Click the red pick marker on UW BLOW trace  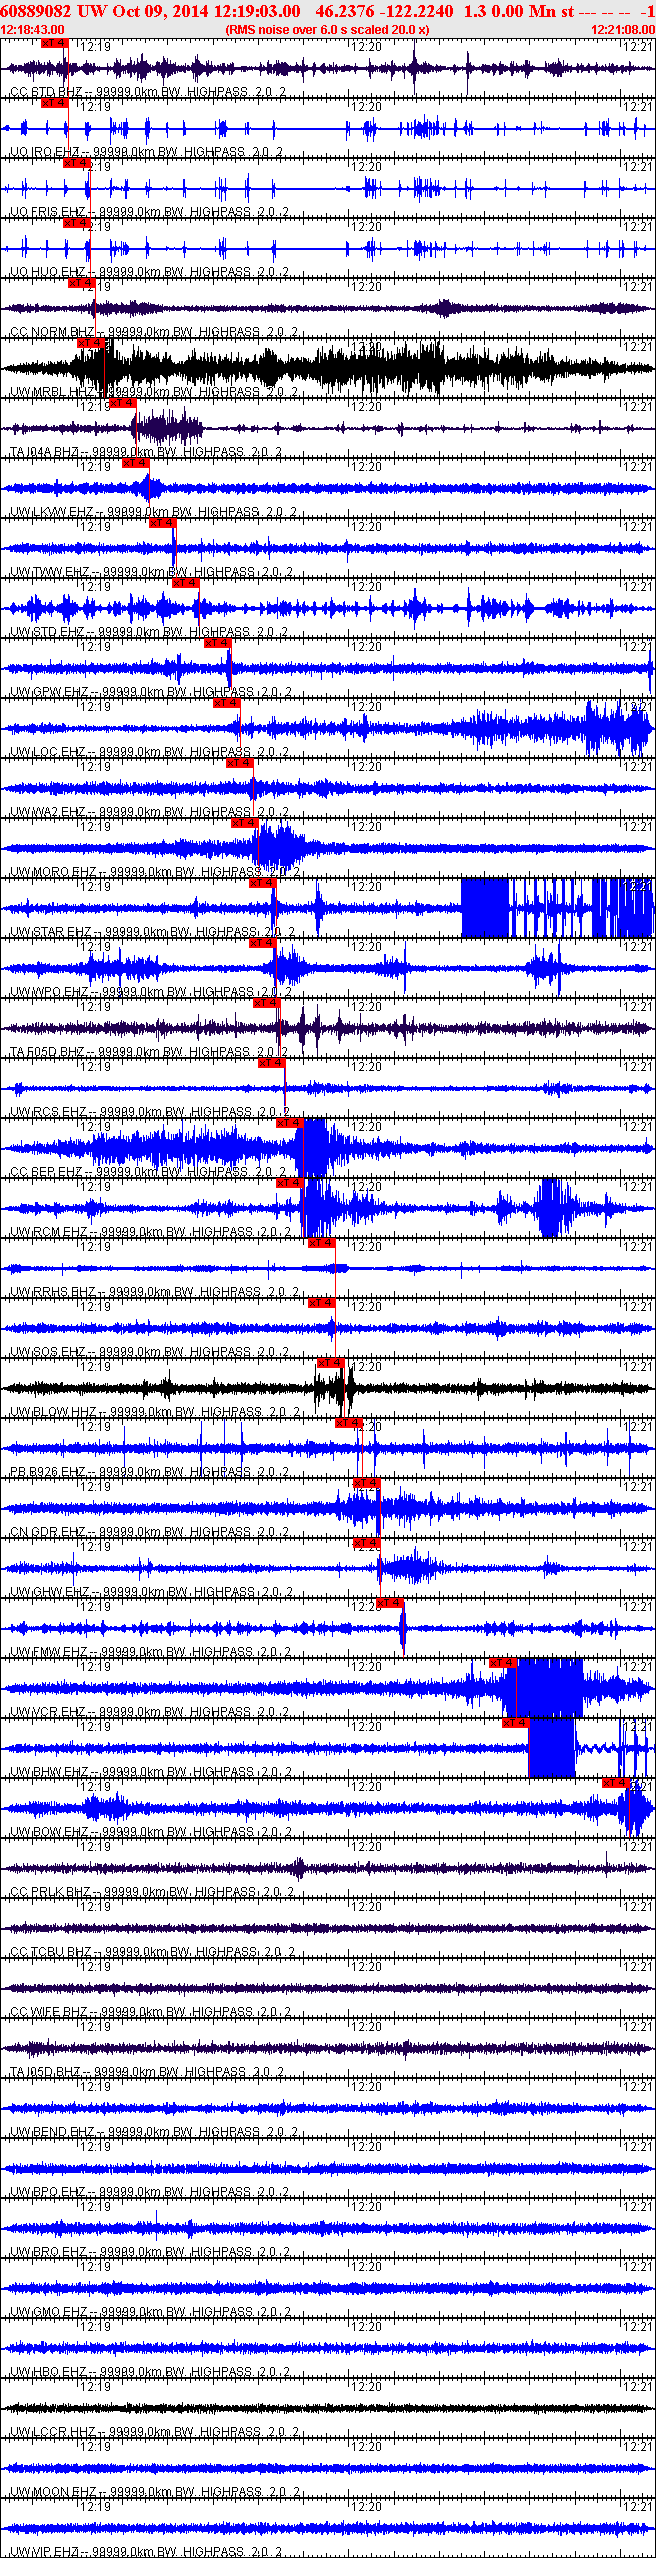pyautogui.click(x=331, y=1363)
